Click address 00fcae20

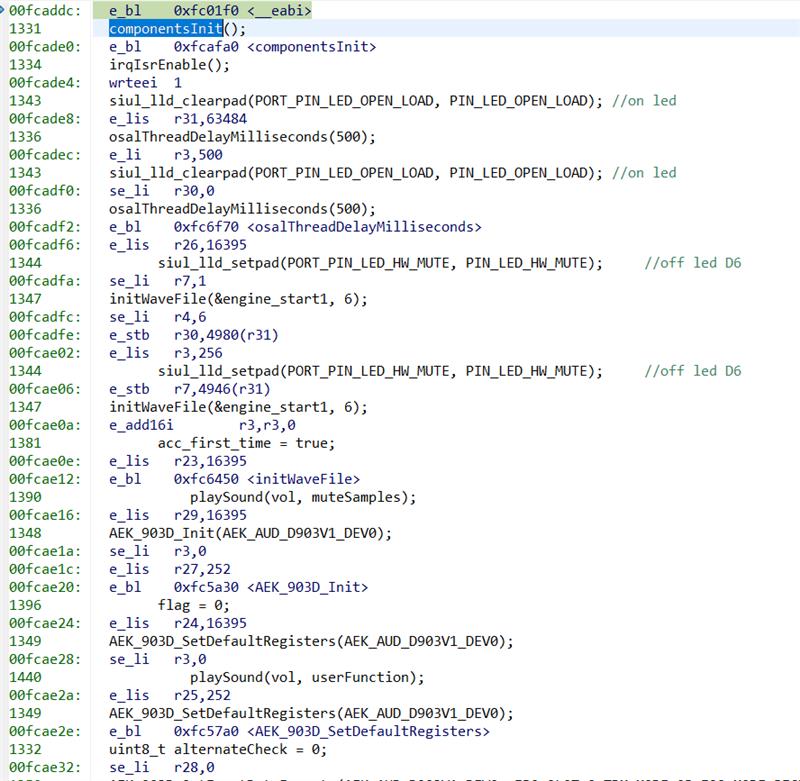[x=44, y=588]
